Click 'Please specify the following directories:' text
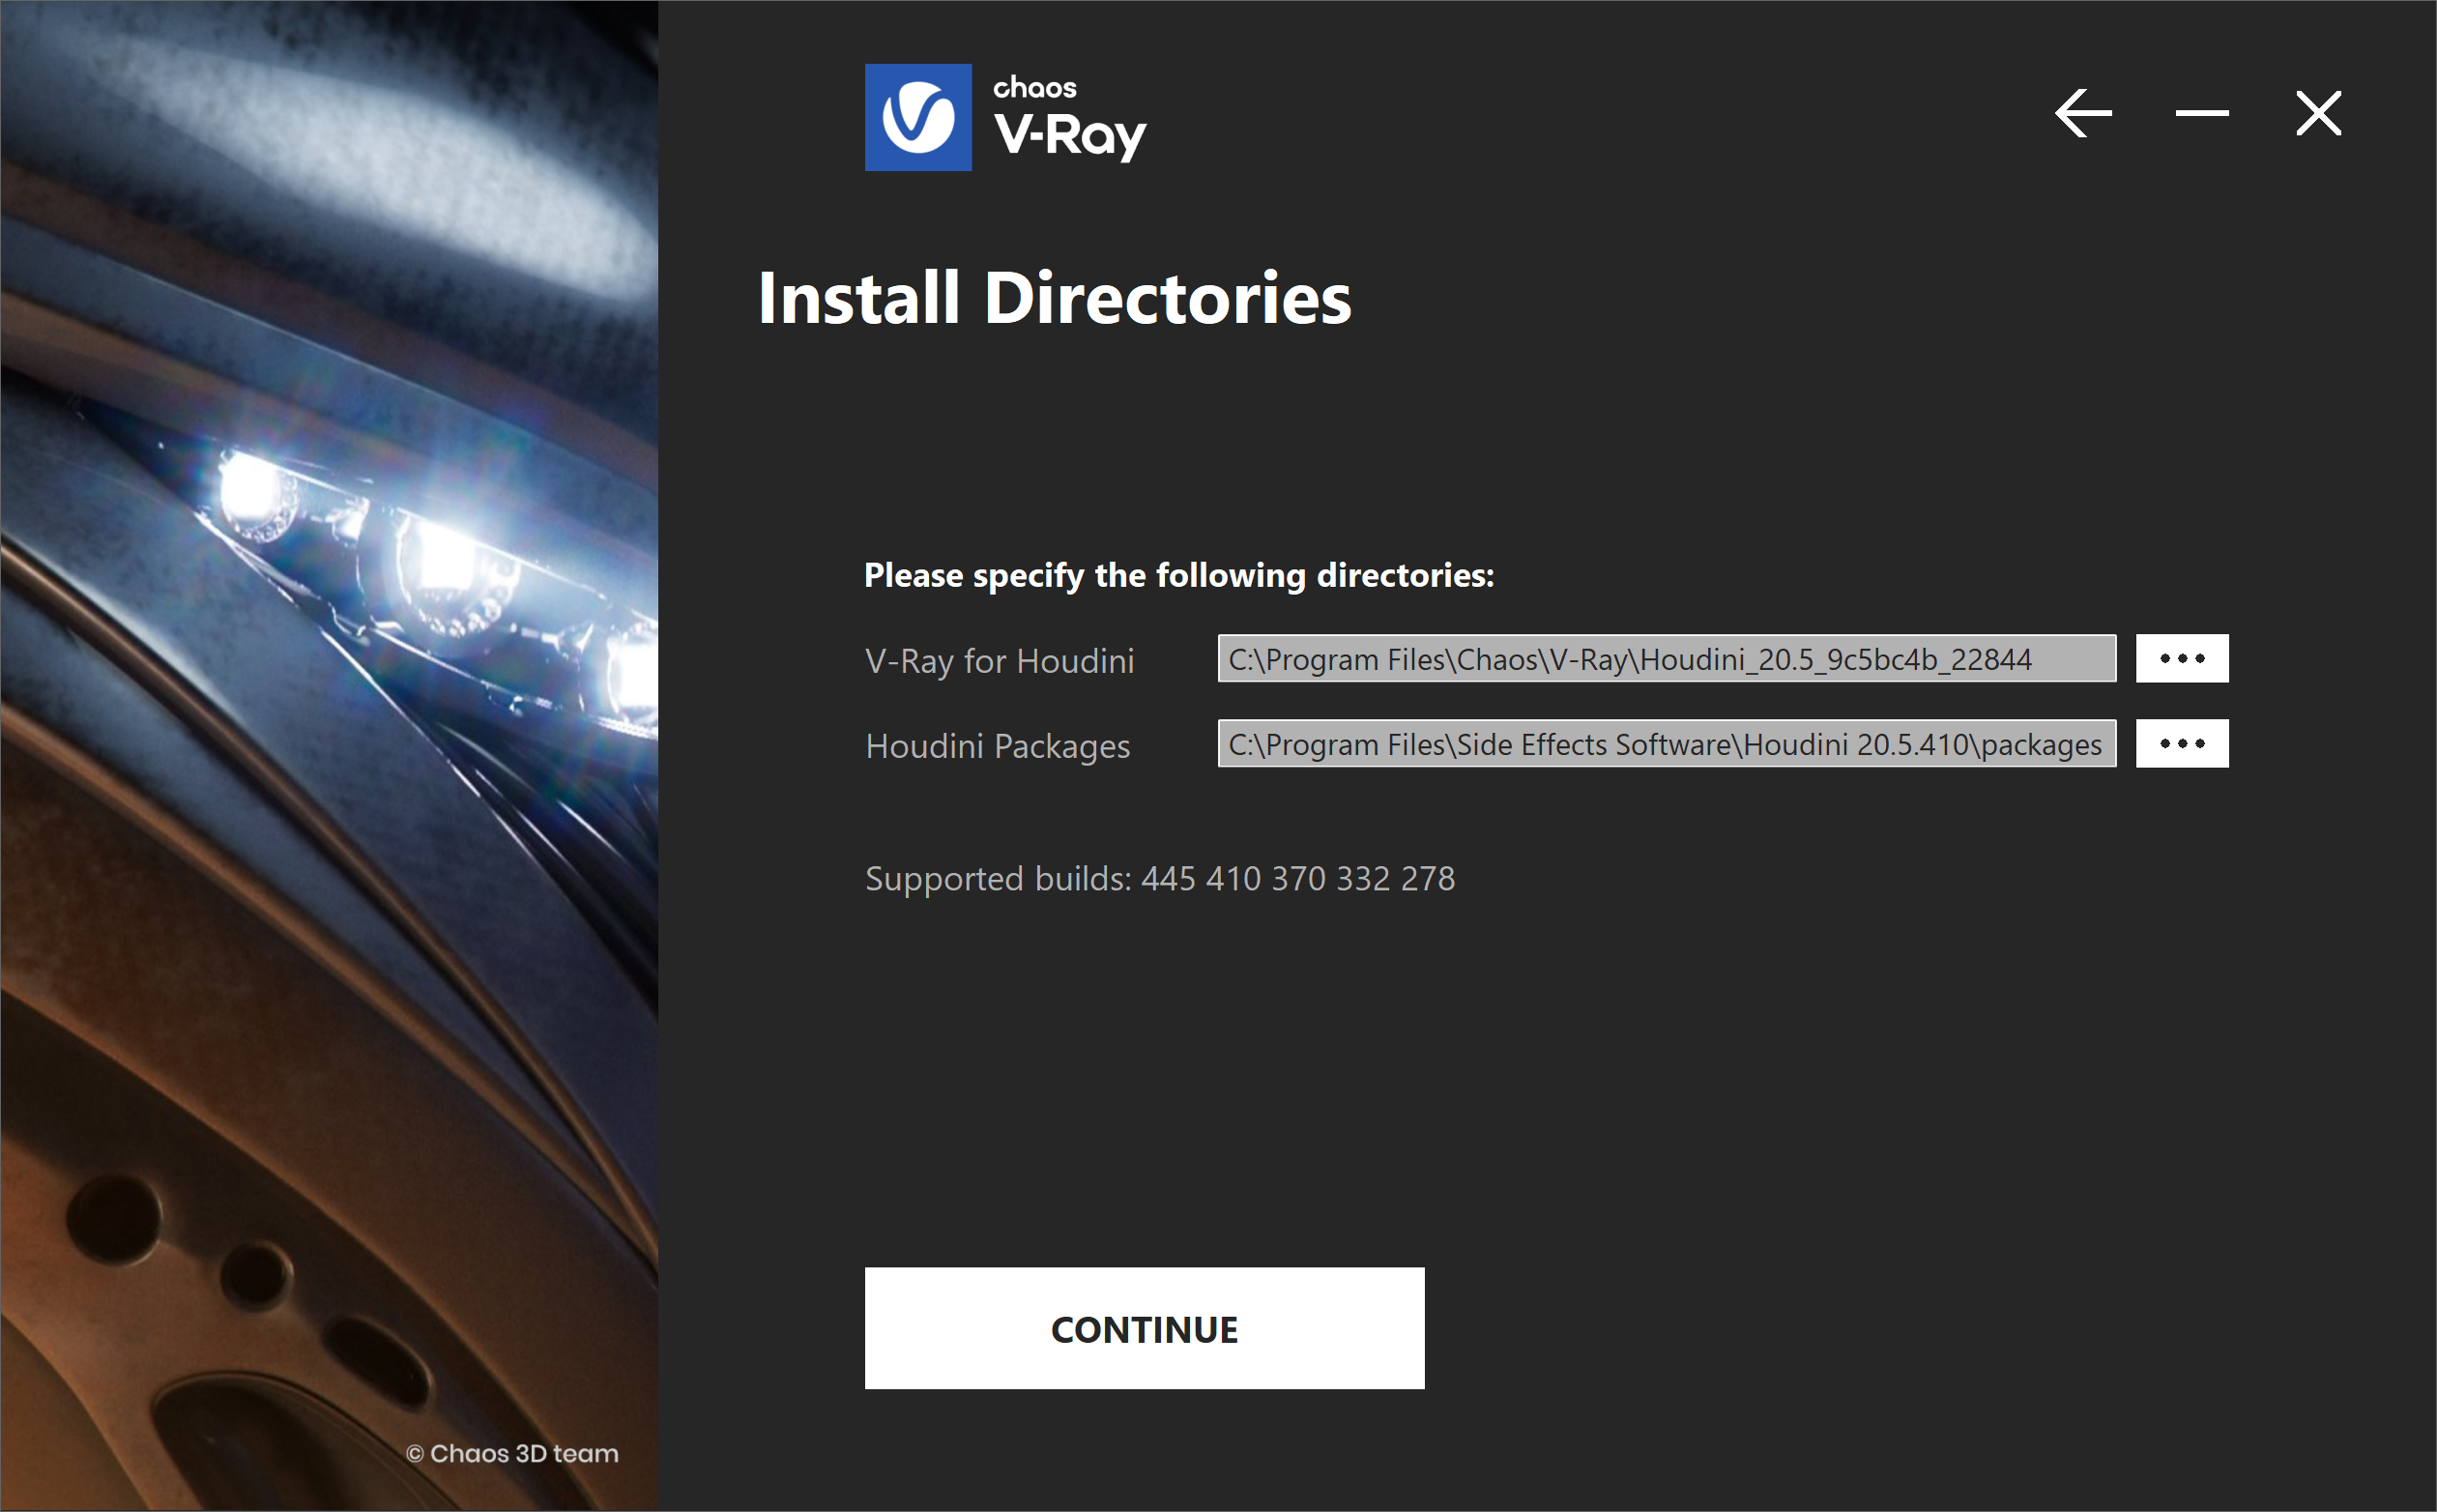The image size is (2437, 1512). [1179, 576]
